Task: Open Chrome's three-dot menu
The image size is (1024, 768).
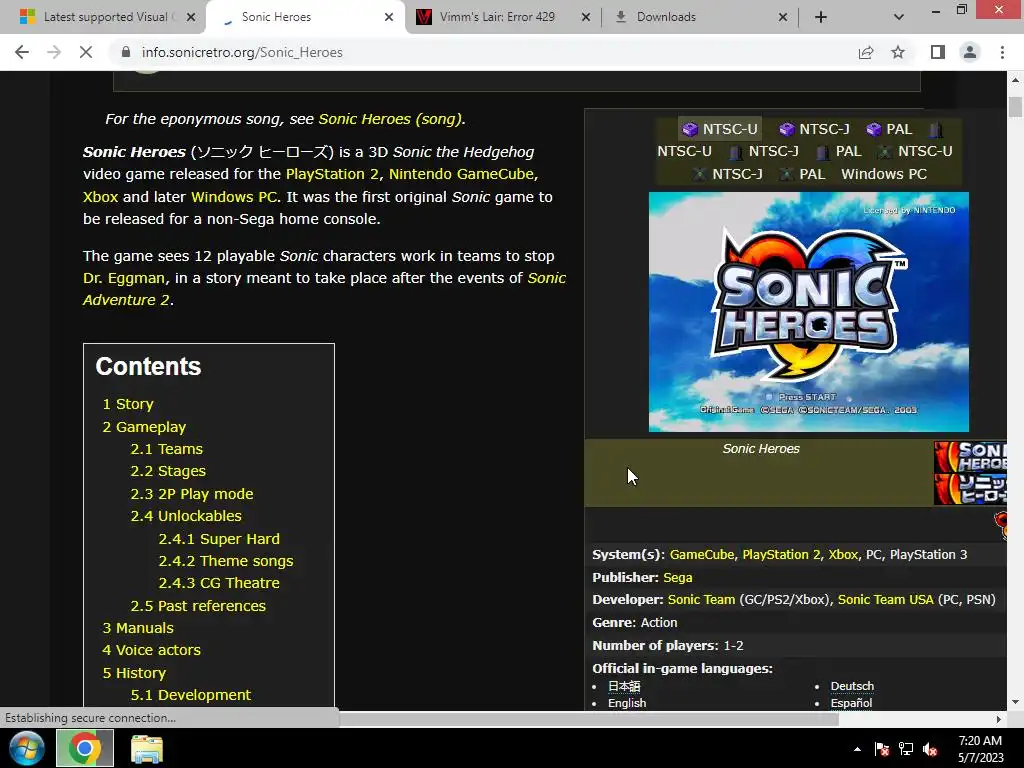Action: pos(1002,52)
